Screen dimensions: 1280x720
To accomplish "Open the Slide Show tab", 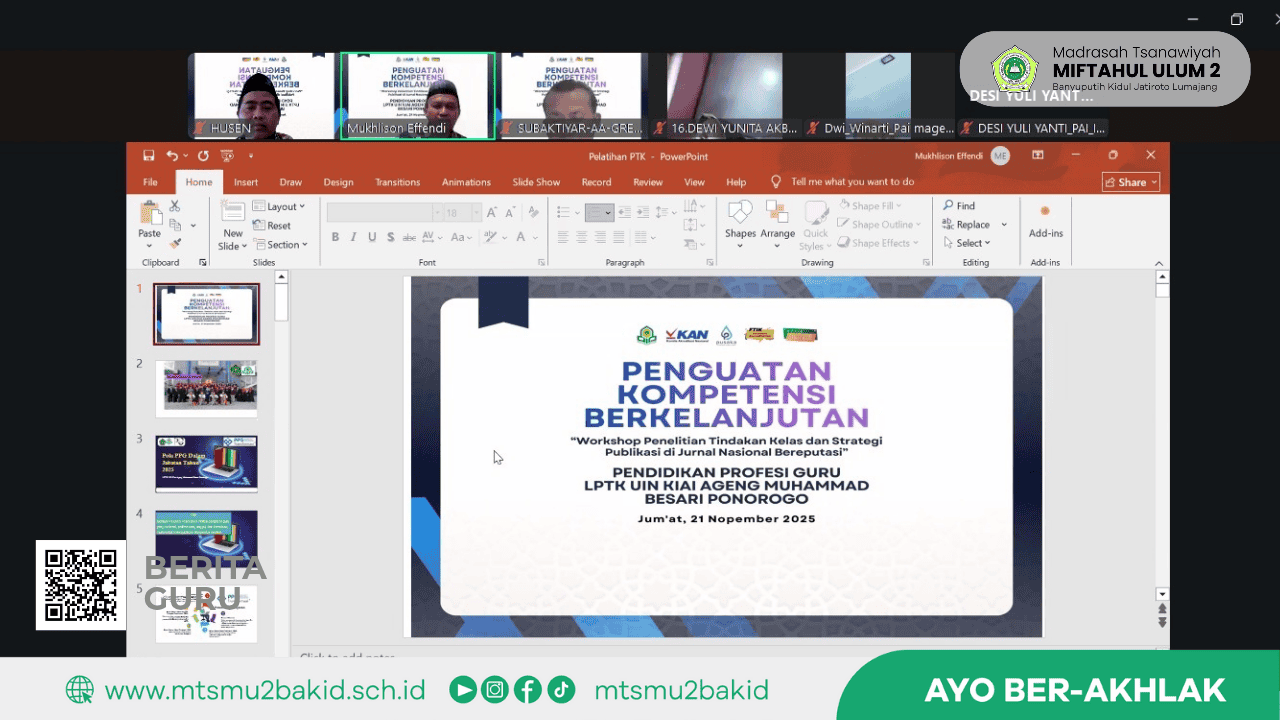I will [x=536, y=182].
